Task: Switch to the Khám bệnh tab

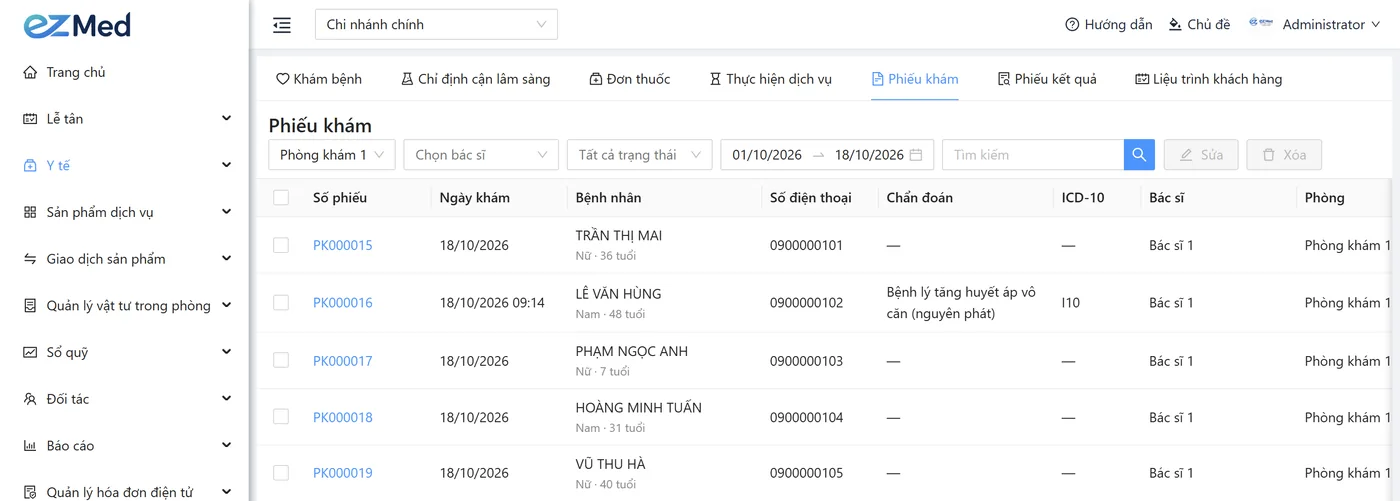Action: pos(319,79)
